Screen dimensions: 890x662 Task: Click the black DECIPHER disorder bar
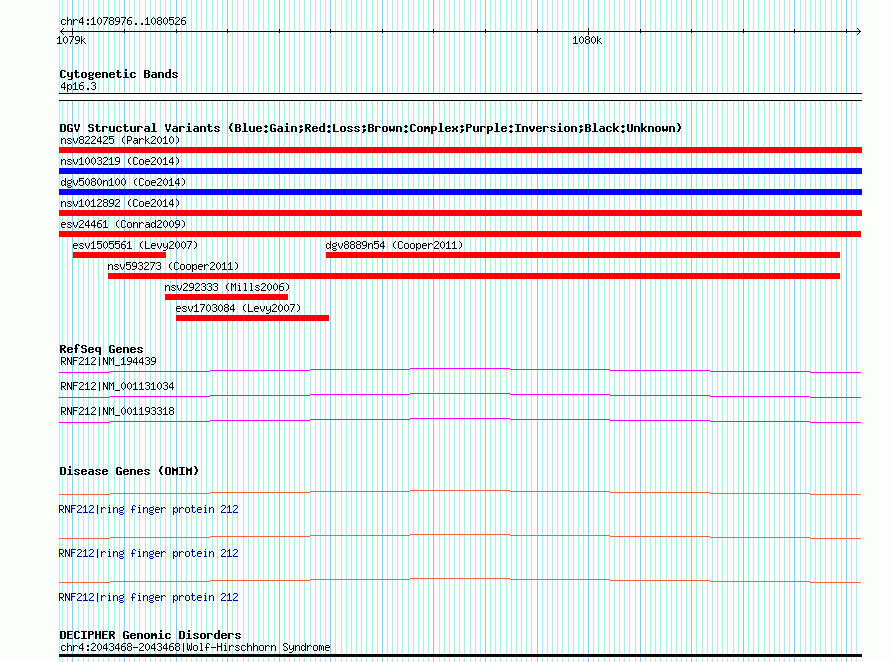click(460, 656)
